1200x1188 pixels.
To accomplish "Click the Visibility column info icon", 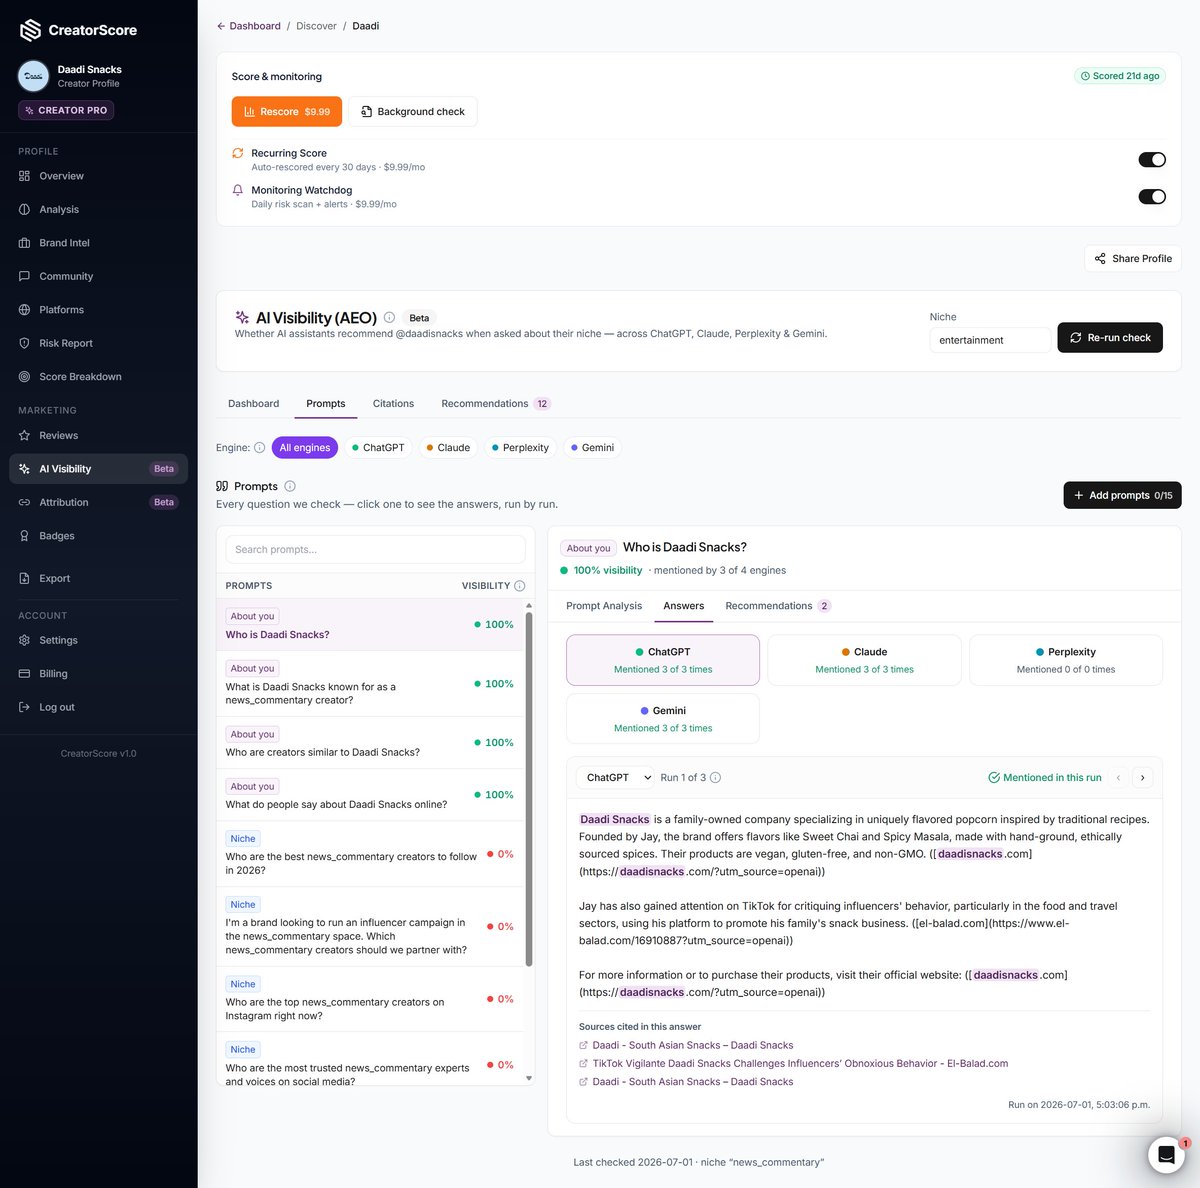I will 519,586.
